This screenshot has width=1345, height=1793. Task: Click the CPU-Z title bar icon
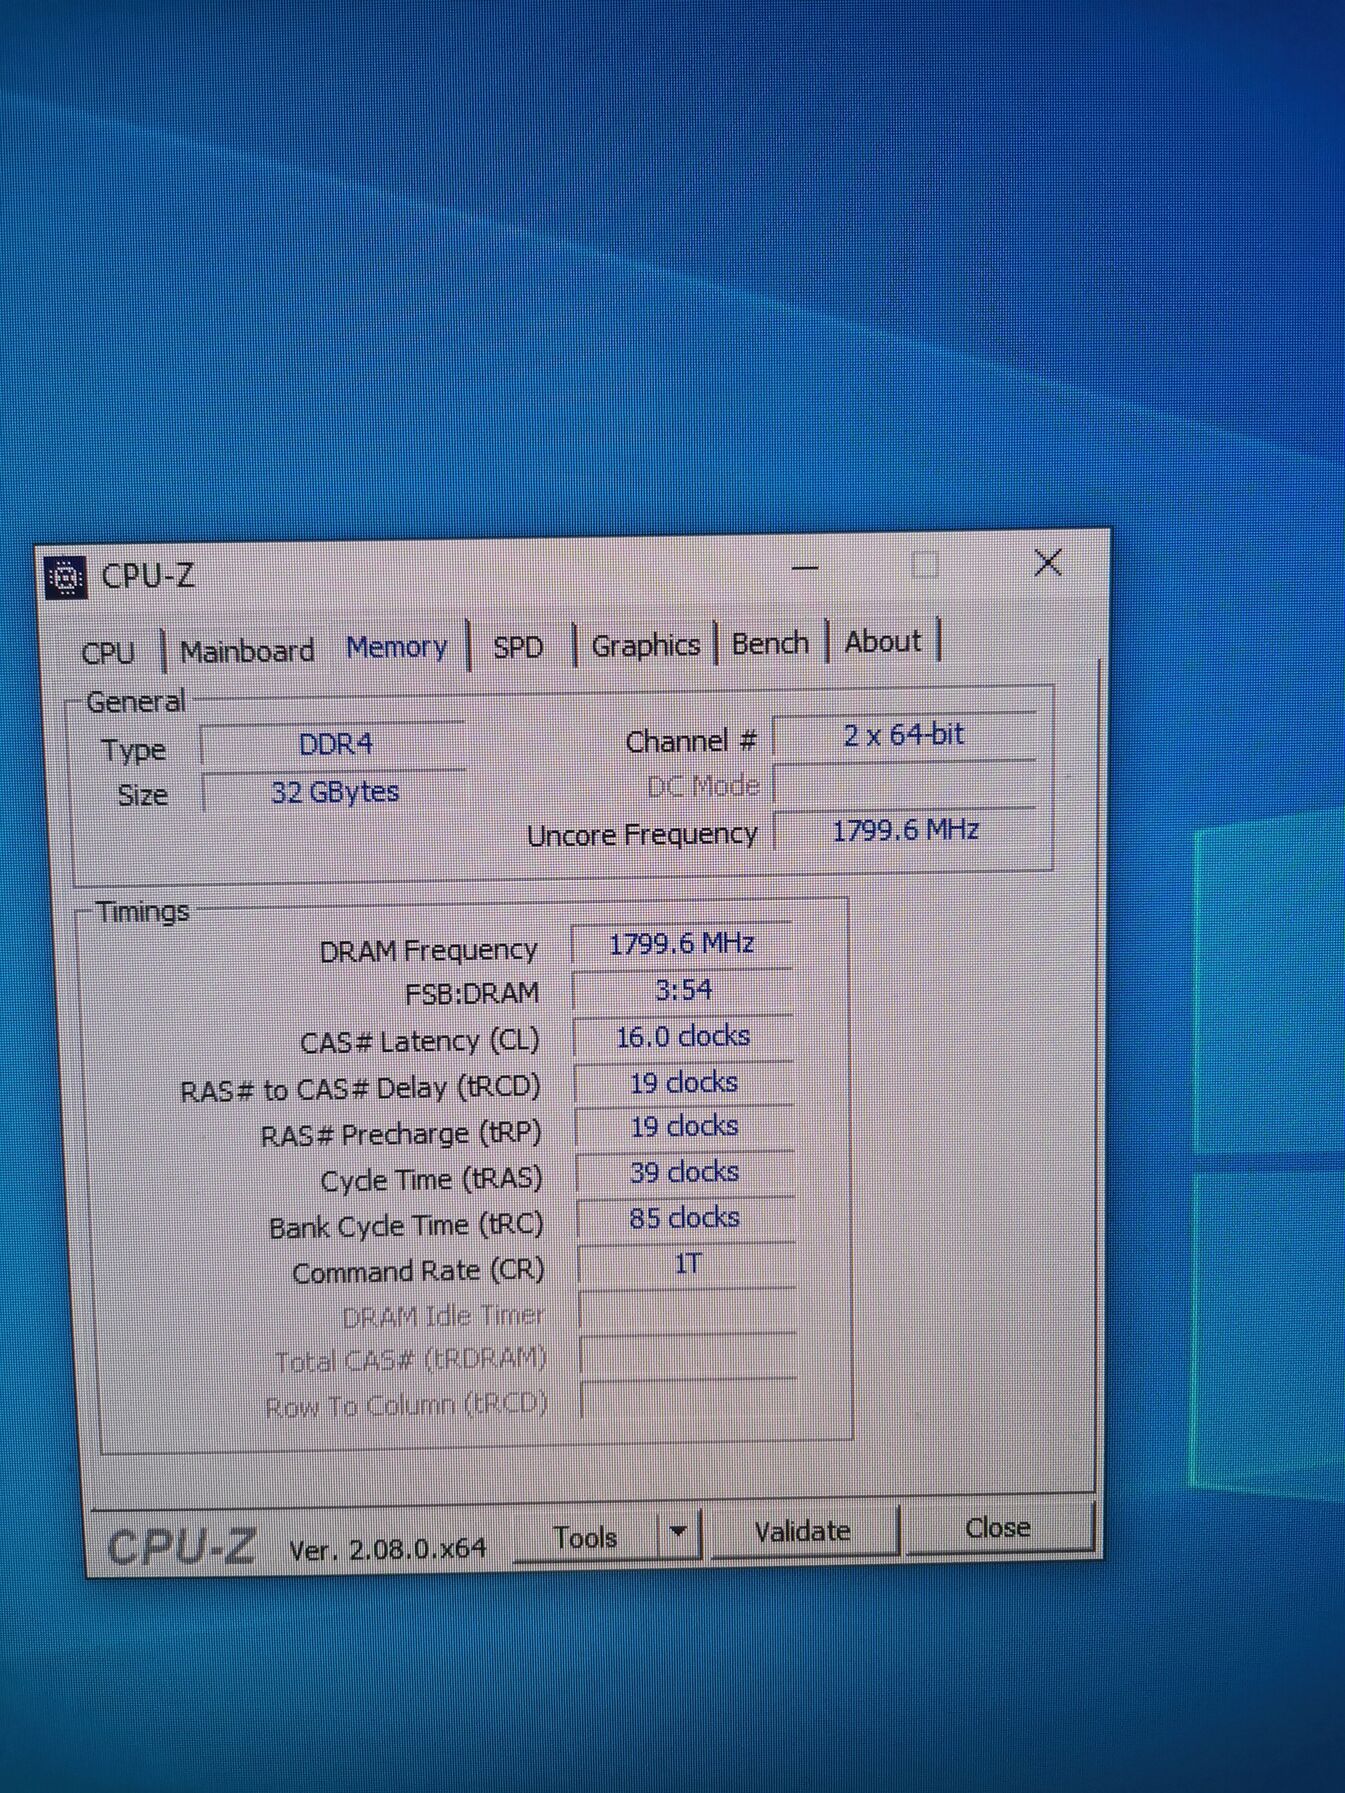tap(66, 578)
